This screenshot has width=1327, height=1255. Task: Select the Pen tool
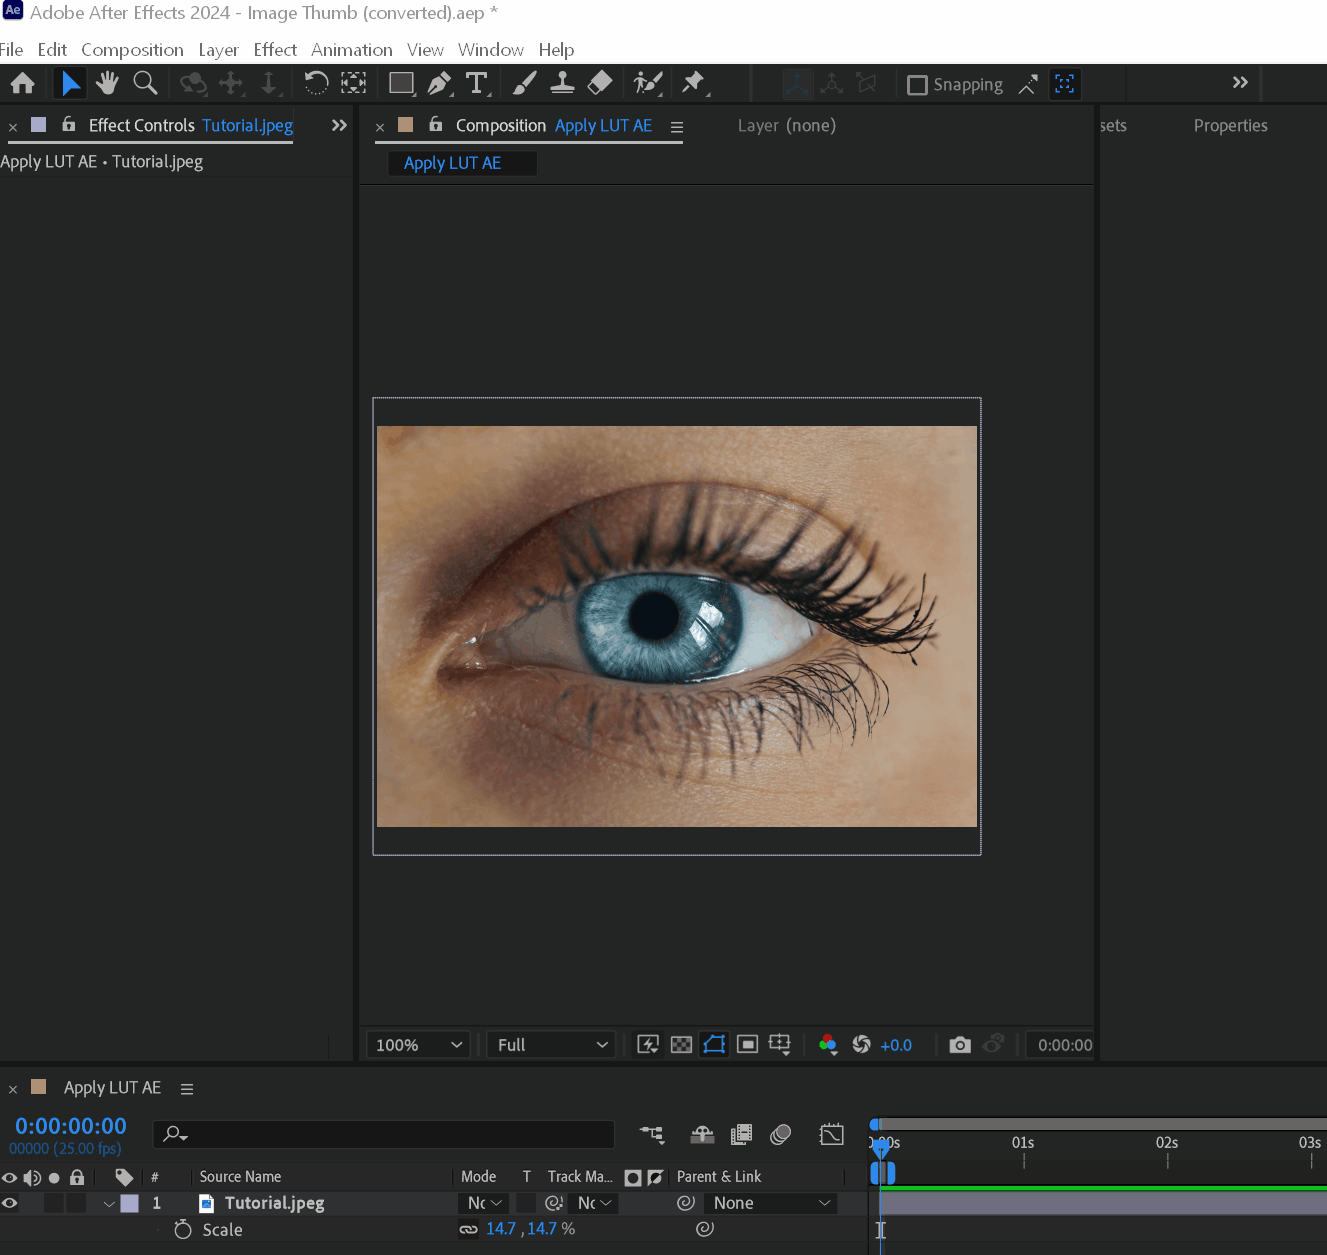[x=439, y=84]
